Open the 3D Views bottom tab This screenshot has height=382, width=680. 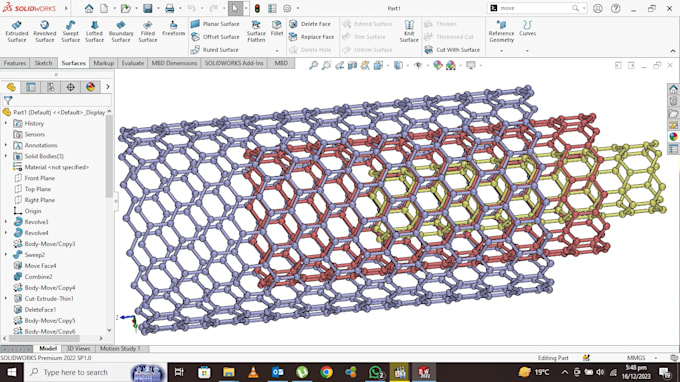pos(78,349)
